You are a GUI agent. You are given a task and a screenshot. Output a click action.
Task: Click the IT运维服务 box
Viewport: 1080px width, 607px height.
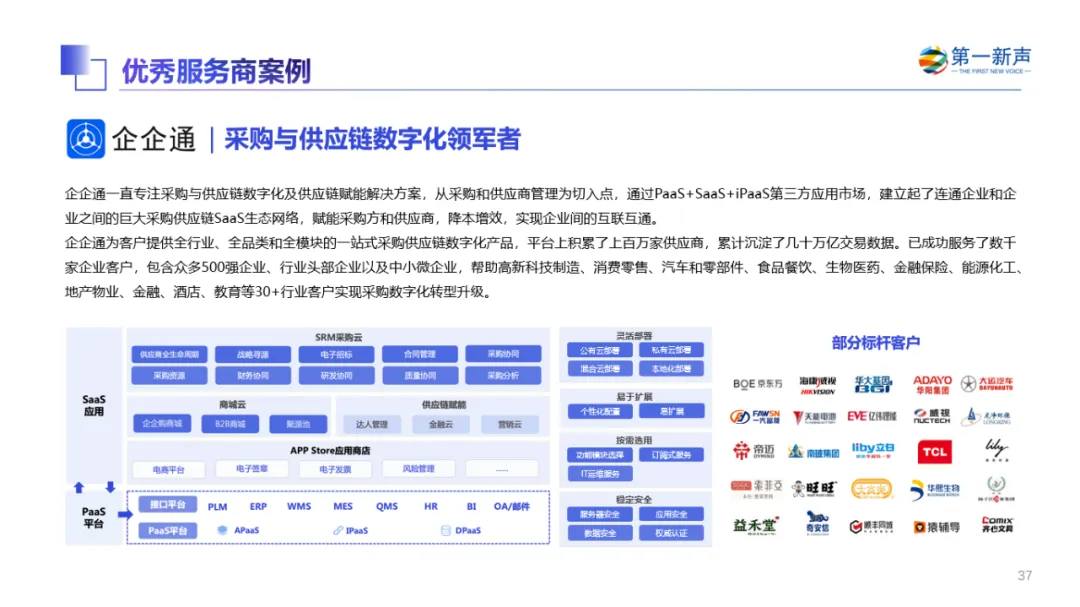tap(600, 474)
